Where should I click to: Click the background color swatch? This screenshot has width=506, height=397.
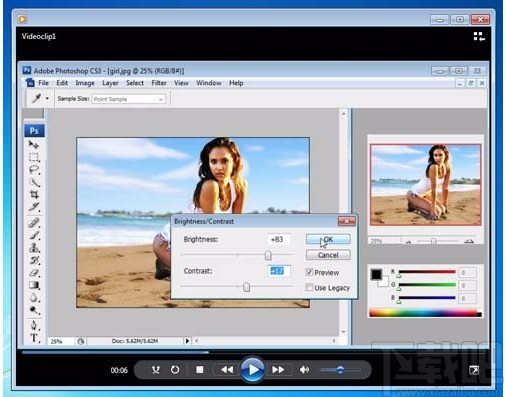[384, 283]
